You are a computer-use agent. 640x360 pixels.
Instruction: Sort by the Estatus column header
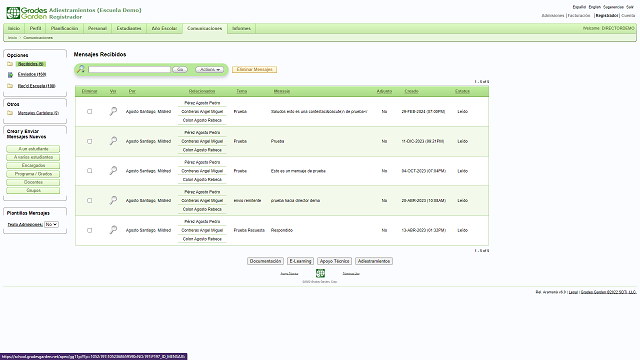pyautogui.click(x=462, y=91)
